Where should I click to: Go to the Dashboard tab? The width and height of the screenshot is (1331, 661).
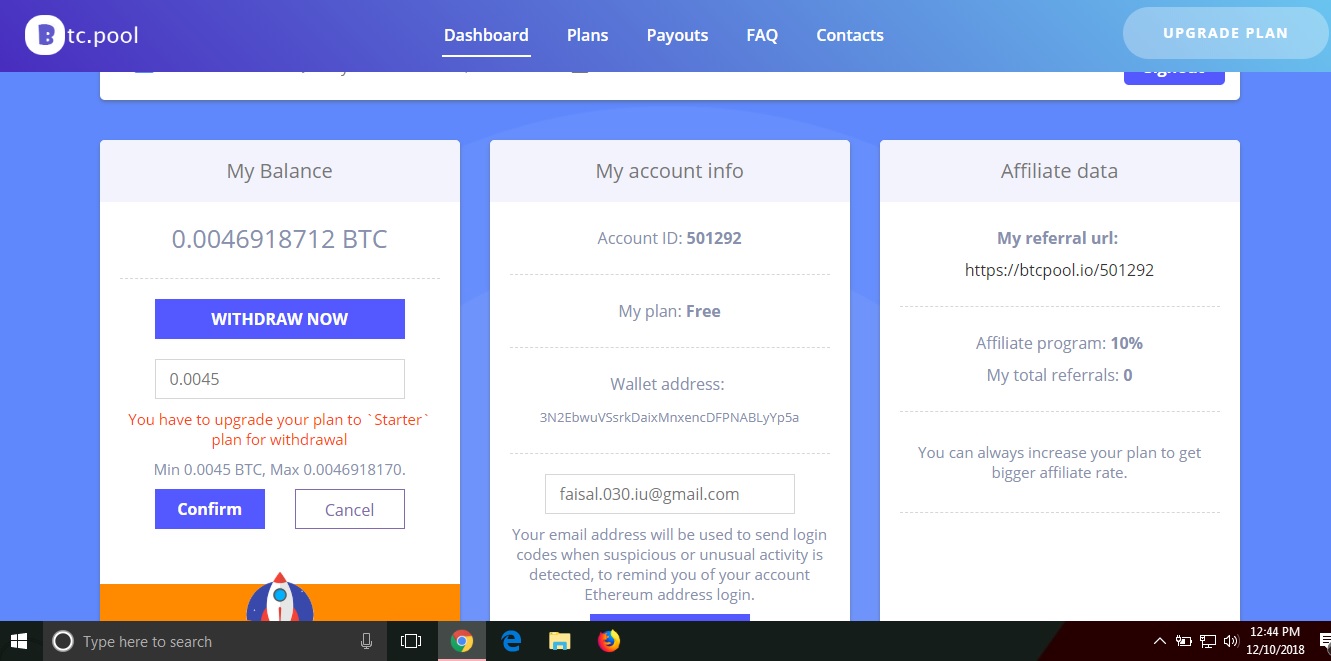[486, 35]
